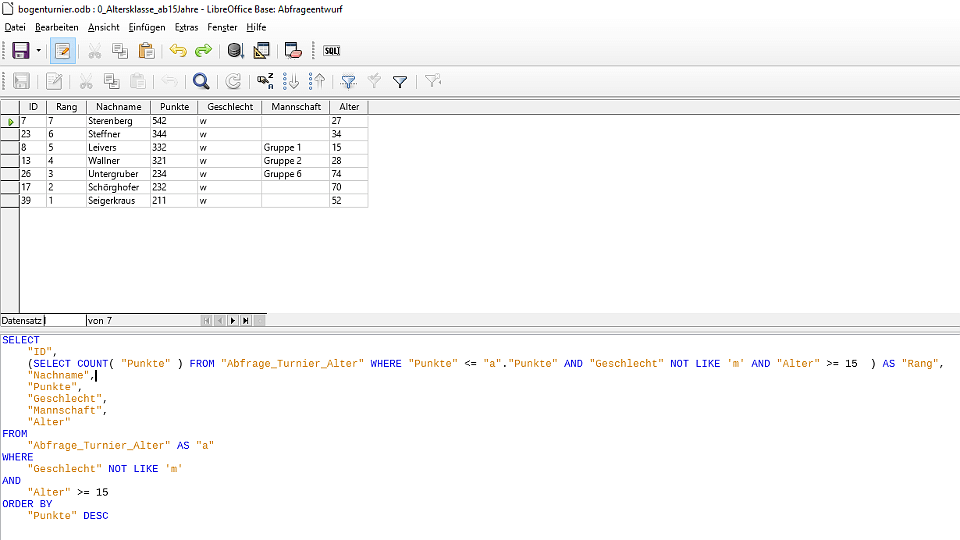The width and height of the screenshot is (960, 540).
Task: Click the AutoFilter funnel icon
Action: point(348,82)
